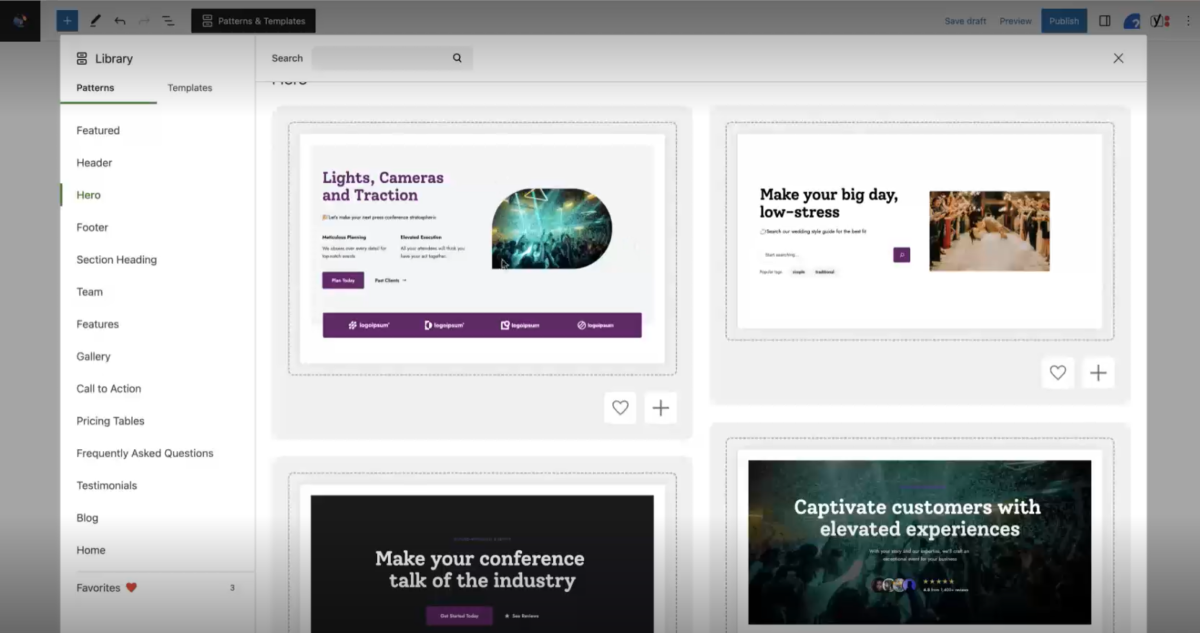Click the undo arrow icon
This screenshot has height=633, width=1200.
pyautogui.click(x=120, y=21)
